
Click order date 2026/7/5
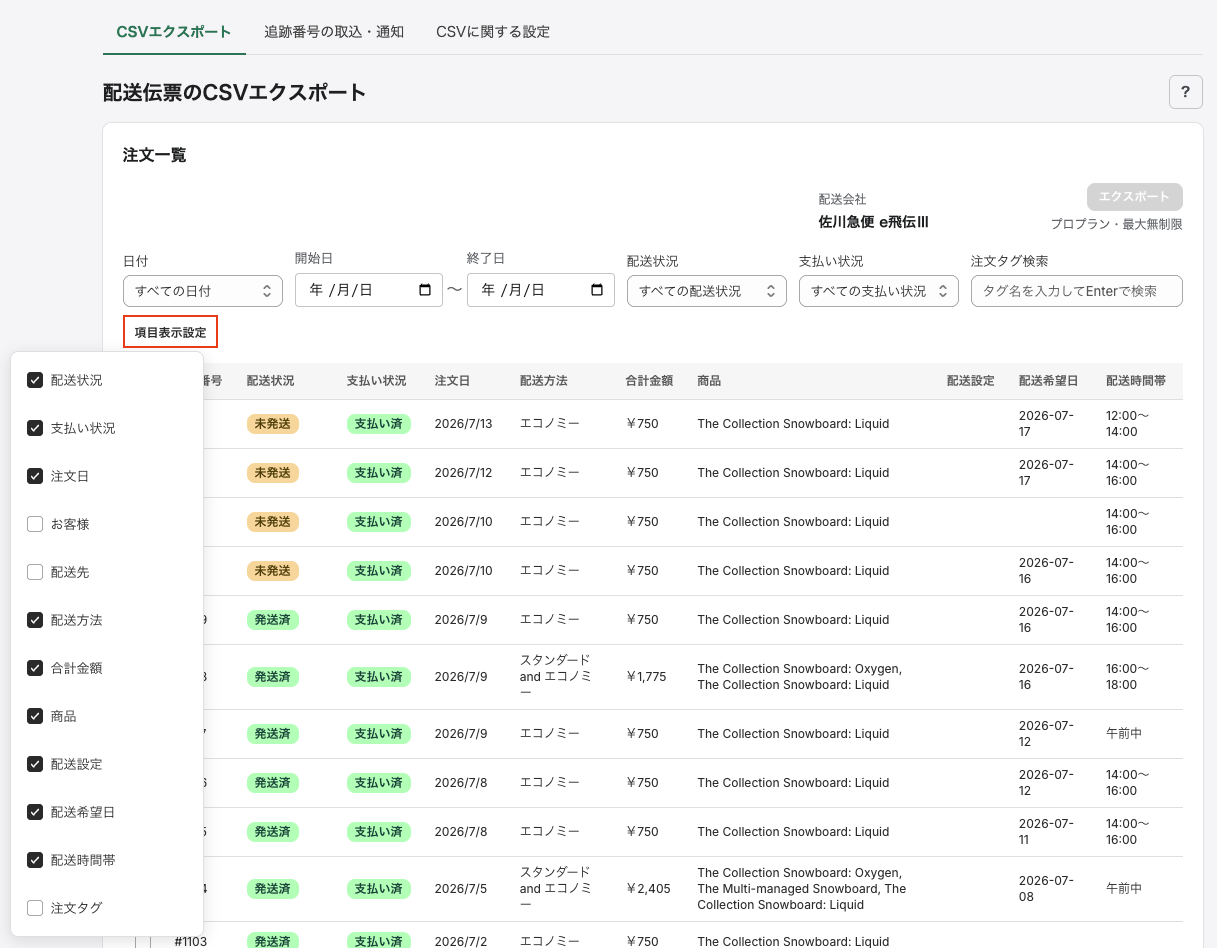coord(461,889)
